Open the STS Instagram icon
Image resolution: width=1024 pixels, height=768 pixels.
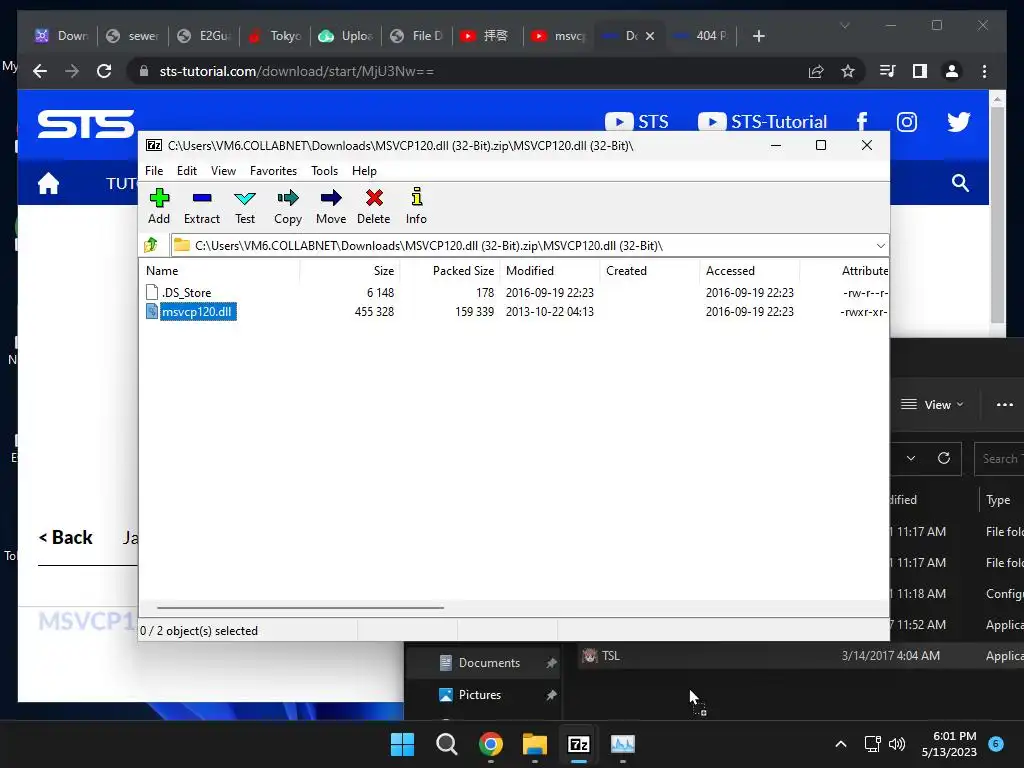pos(906,121)
